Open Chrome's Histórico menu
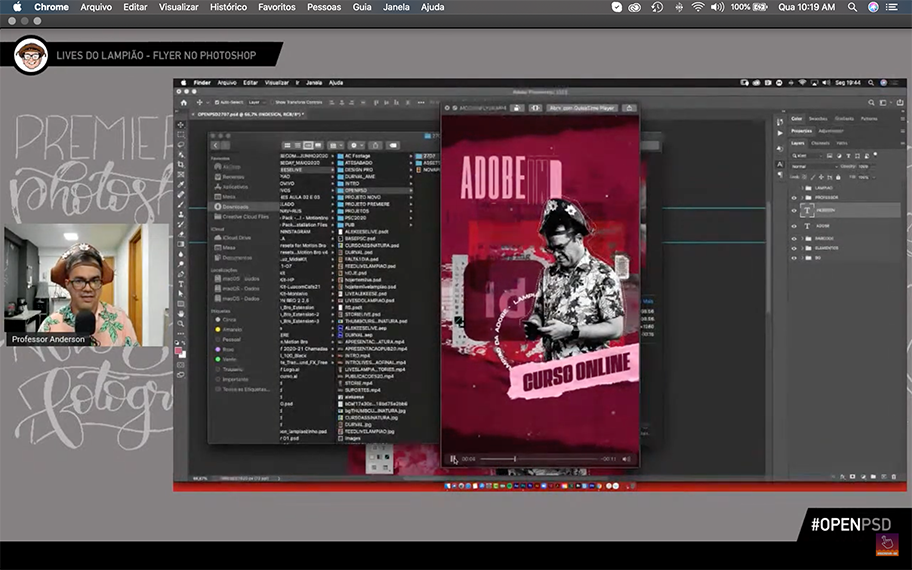The height and width of the screenshot is (570, 912). click(x=228, y=7)
